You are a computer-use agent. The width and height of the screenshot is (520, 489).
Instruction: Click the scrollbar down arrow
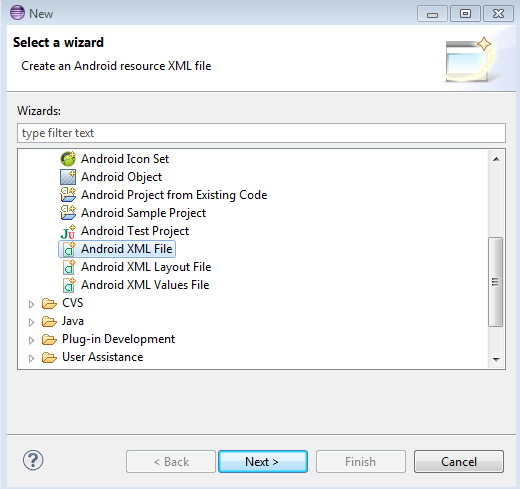coord(496,359)
